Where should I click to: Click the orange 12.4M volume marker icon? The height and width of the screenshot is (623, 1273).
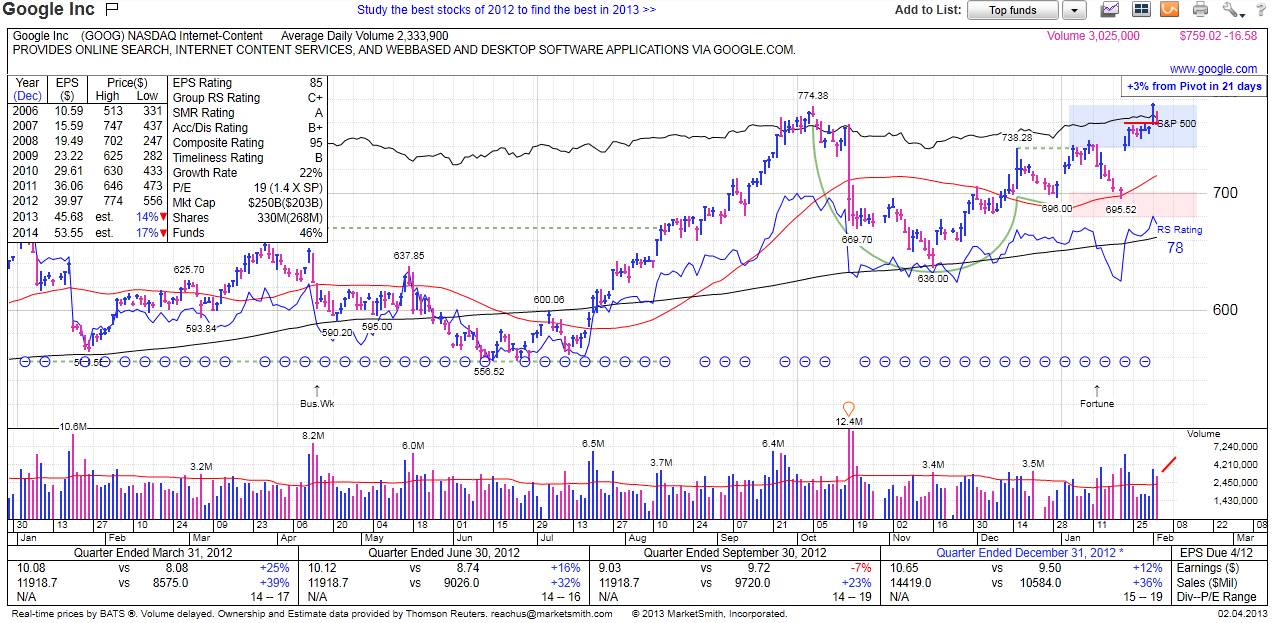pyautogui.click(x=849, y=408)
